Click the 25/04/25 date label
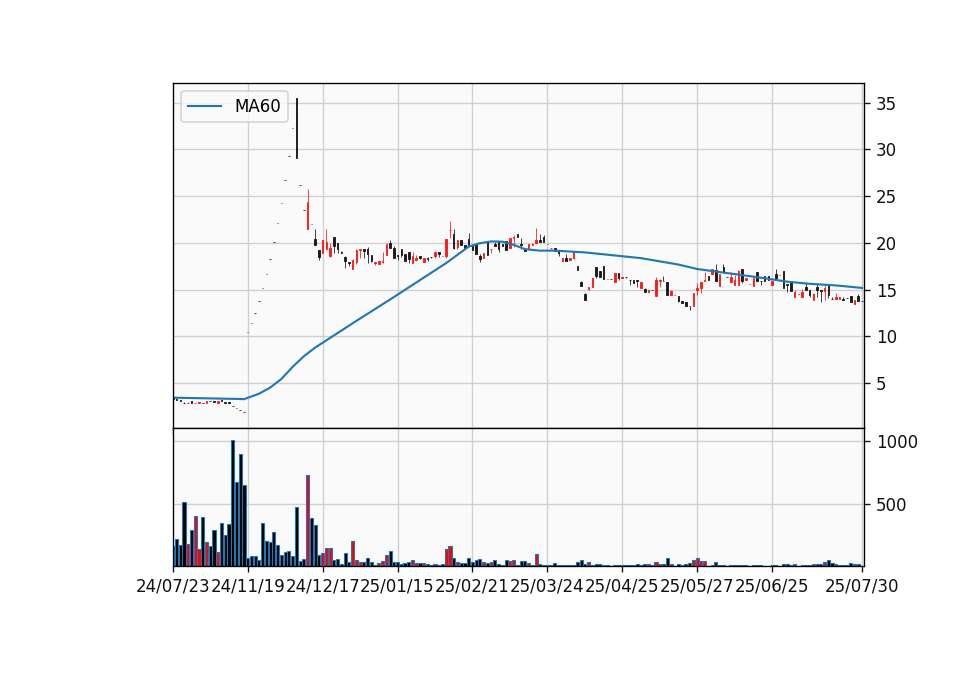The height and width of the screenshot is (690, 960). point(622,586)
